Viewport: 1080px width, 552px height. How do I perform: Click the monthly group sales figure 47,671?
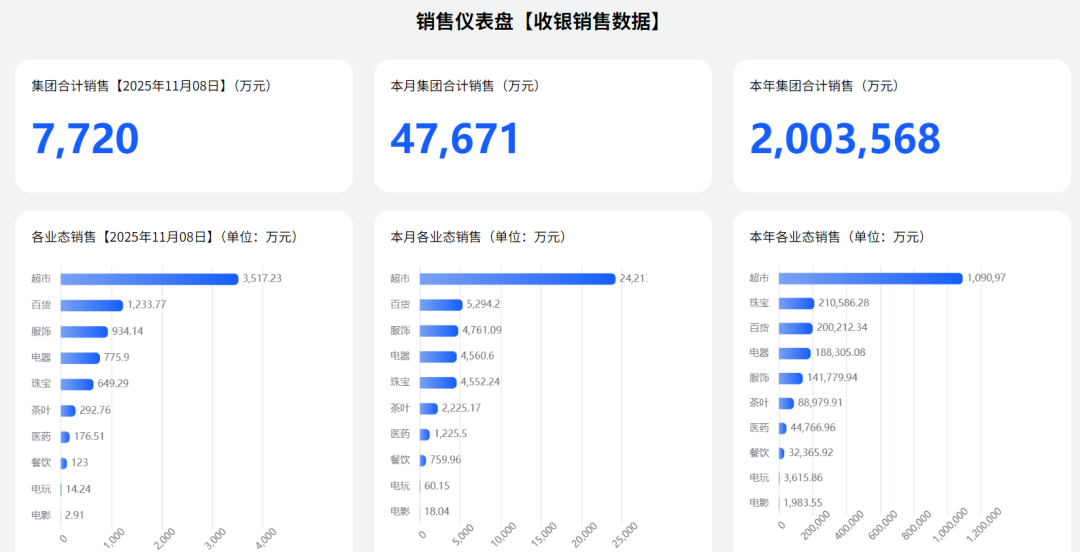click(x=455, y=139)
